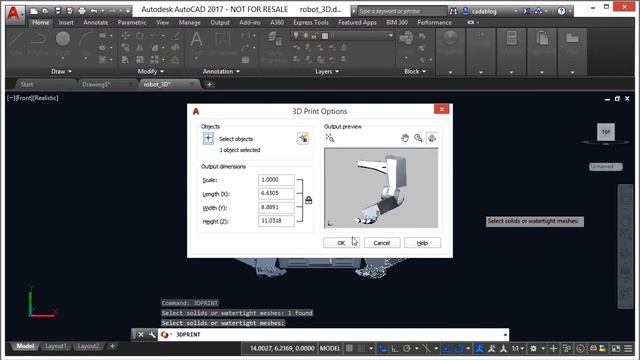640x360 pixels.
Task: Toggle hardware acceleration icon in status bar
Action: pos(580,349)
